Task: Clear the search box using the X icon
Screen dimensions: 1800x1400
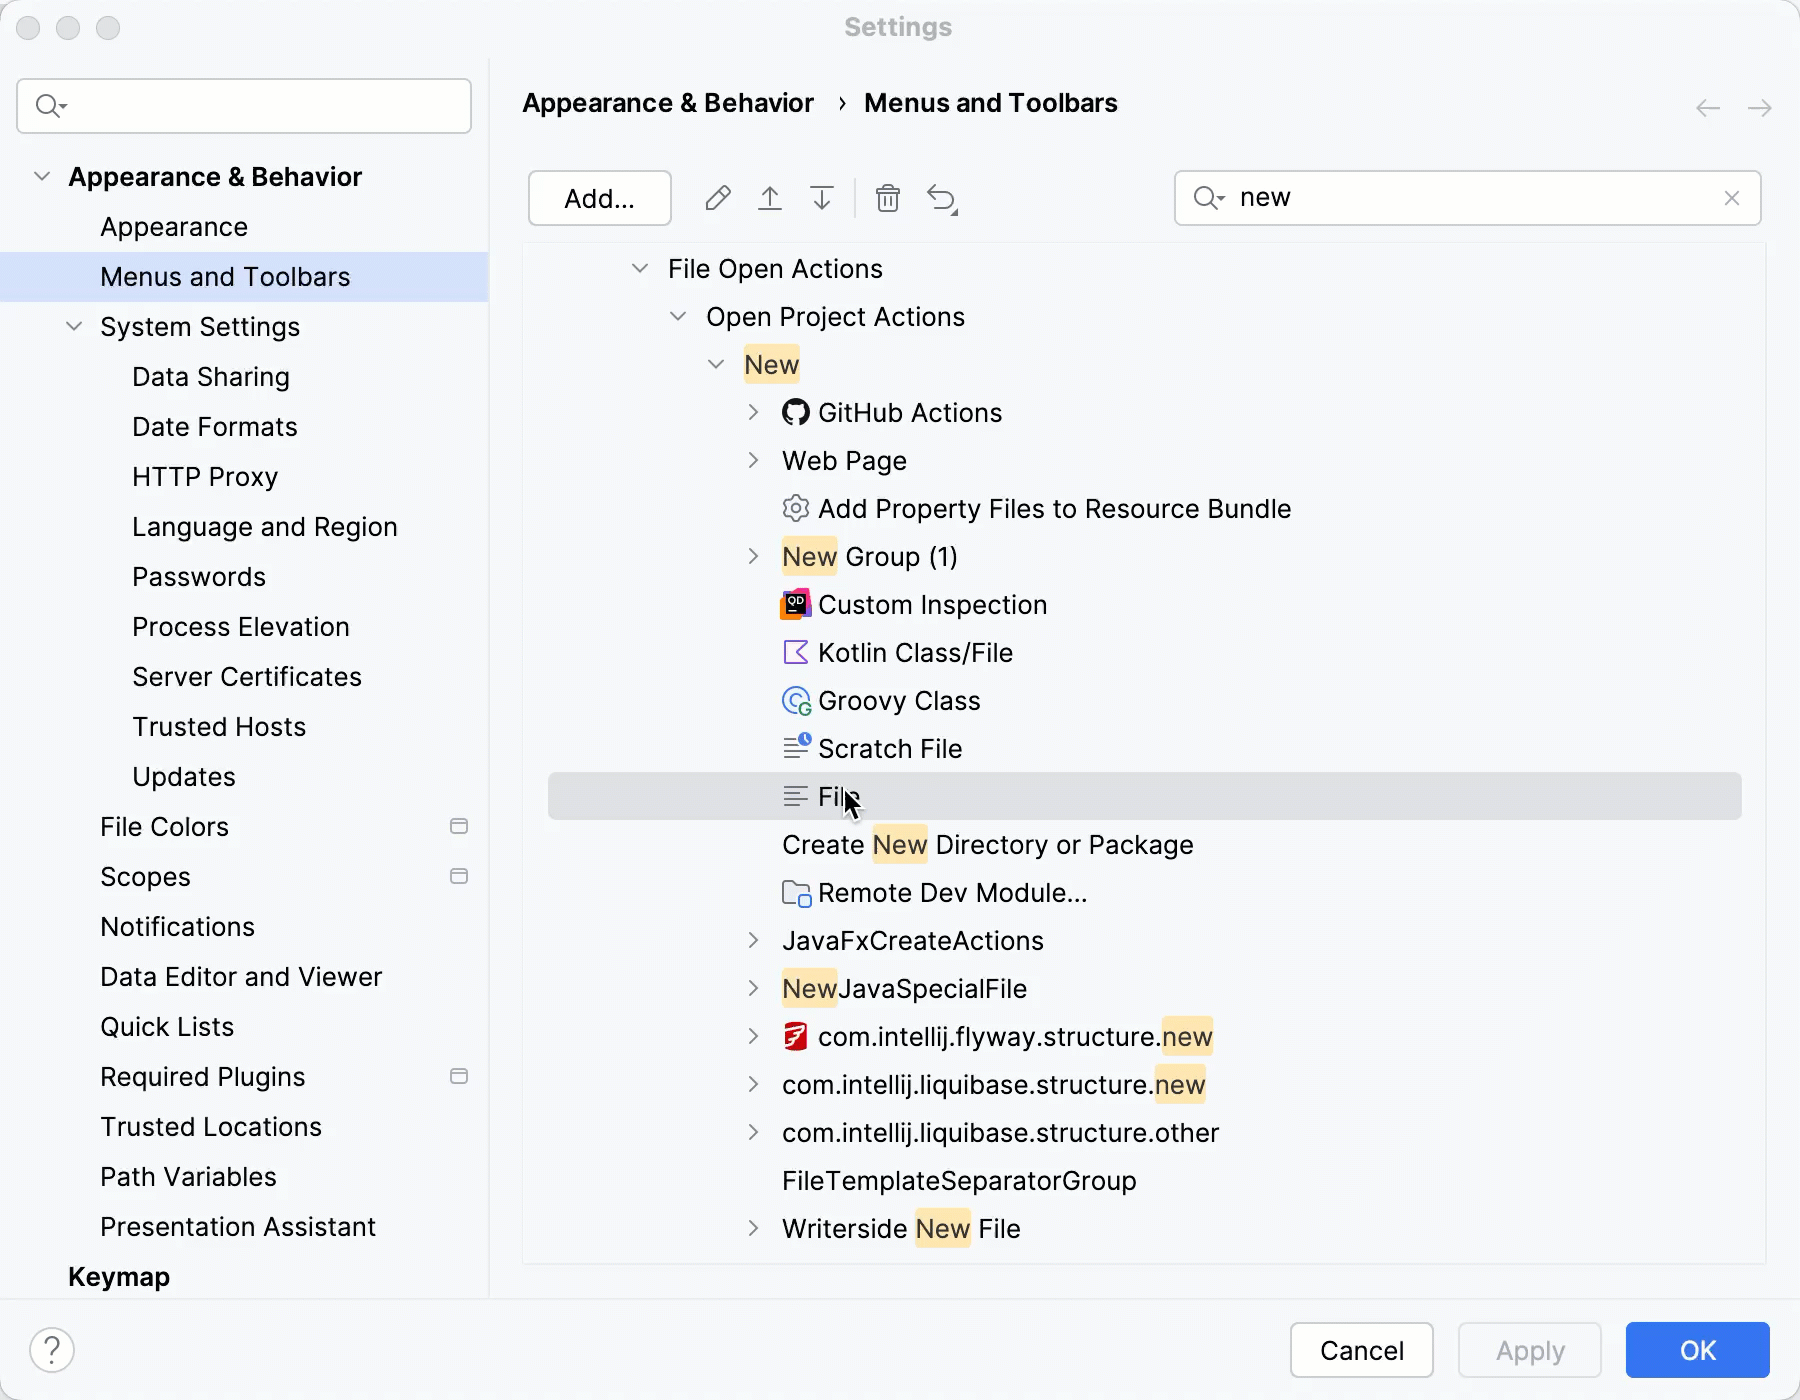Action: 1733,197
